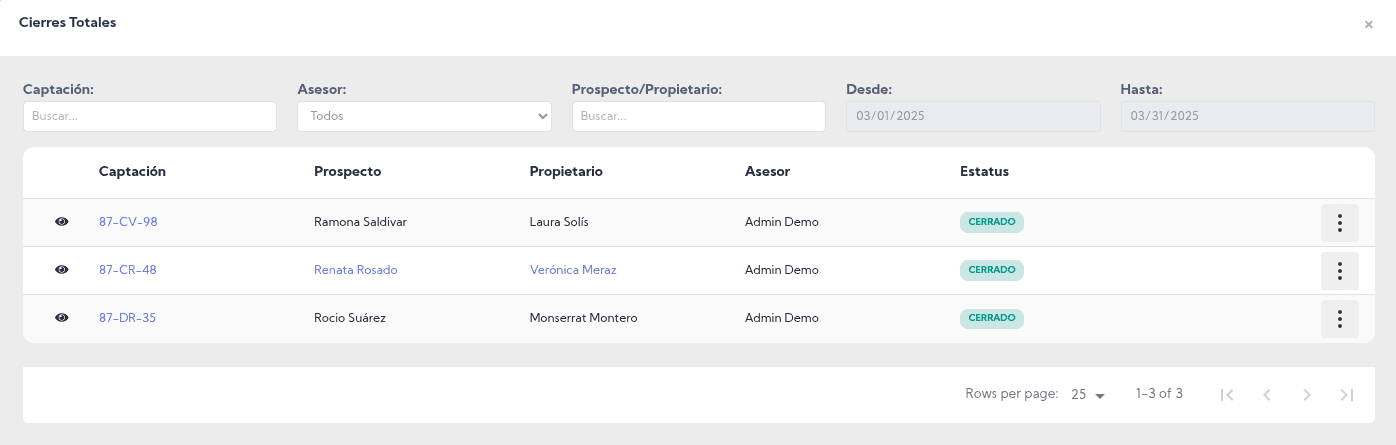Jump to the last page of results
Viewport: 1396px width, 445px height.
tap(1347, 395)
